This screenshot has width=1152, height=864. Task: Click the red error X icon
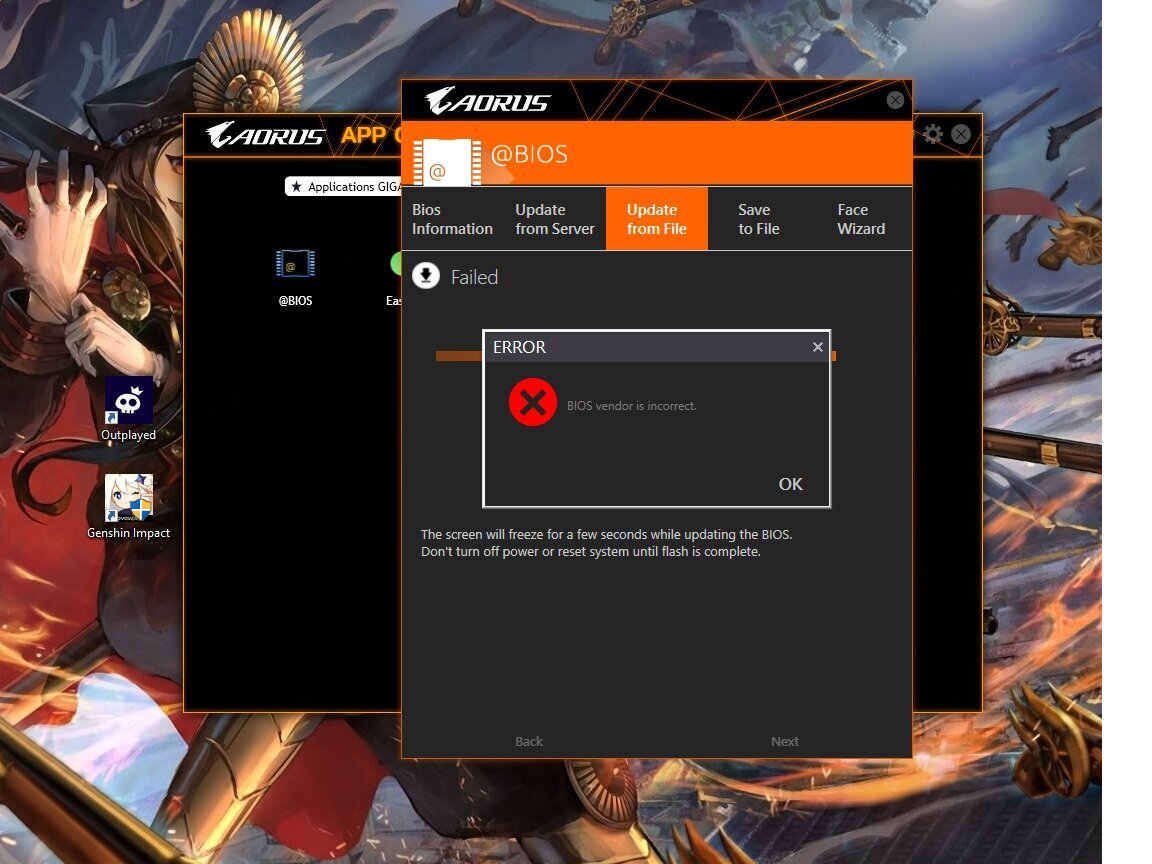click(533, 402)
